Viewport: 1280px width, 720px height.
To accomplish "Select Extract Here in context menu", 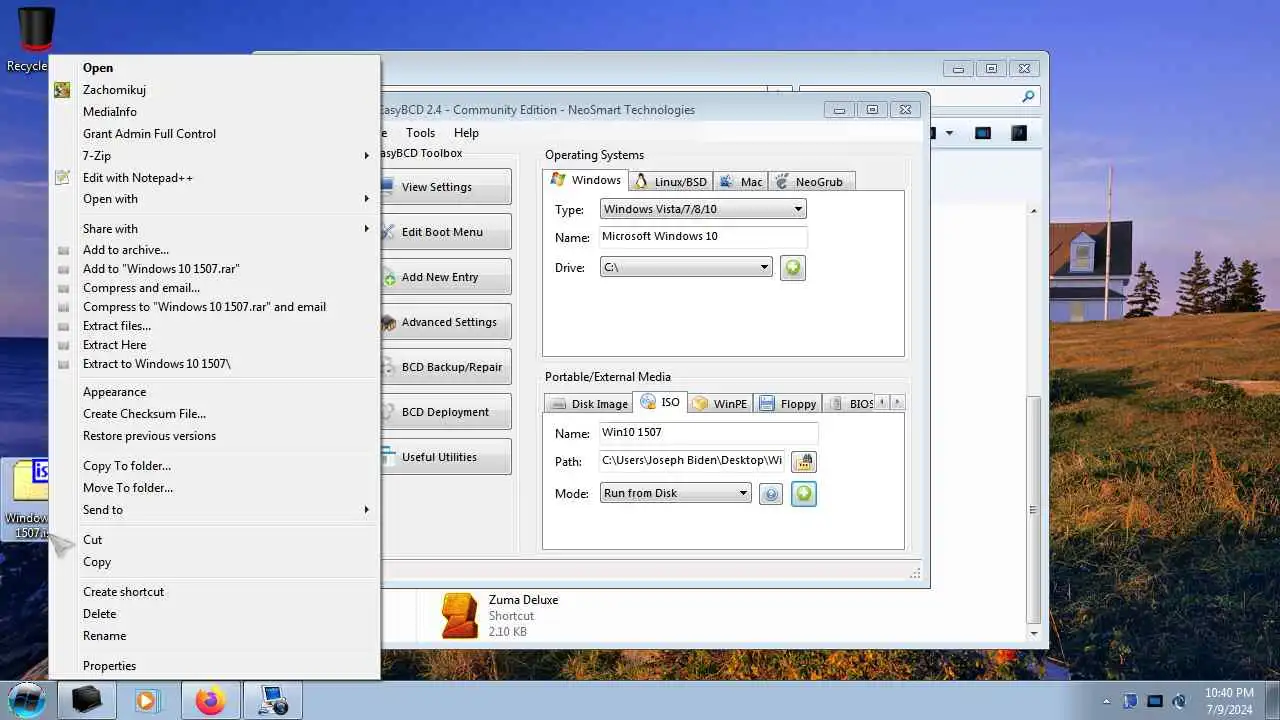I will [x=214, y=345].
